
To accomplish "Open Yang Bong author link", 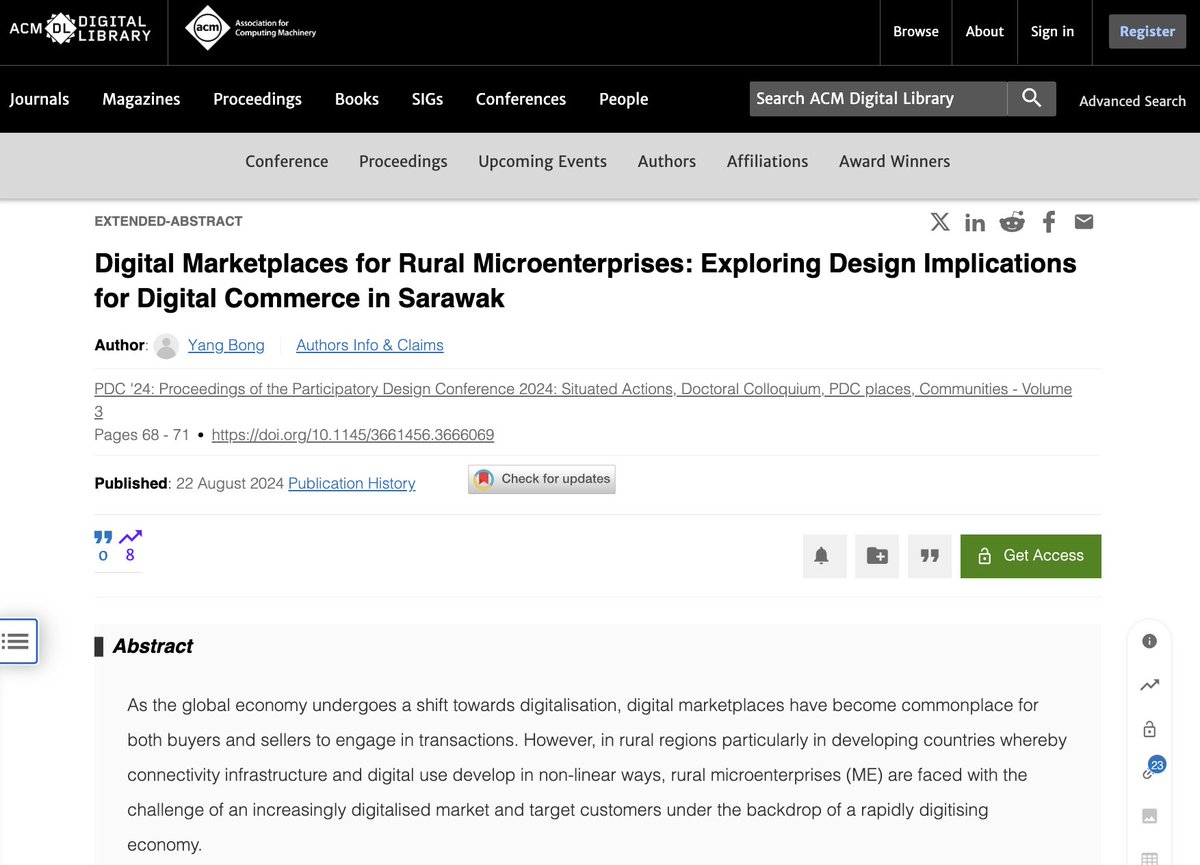I will pos(226,345).
